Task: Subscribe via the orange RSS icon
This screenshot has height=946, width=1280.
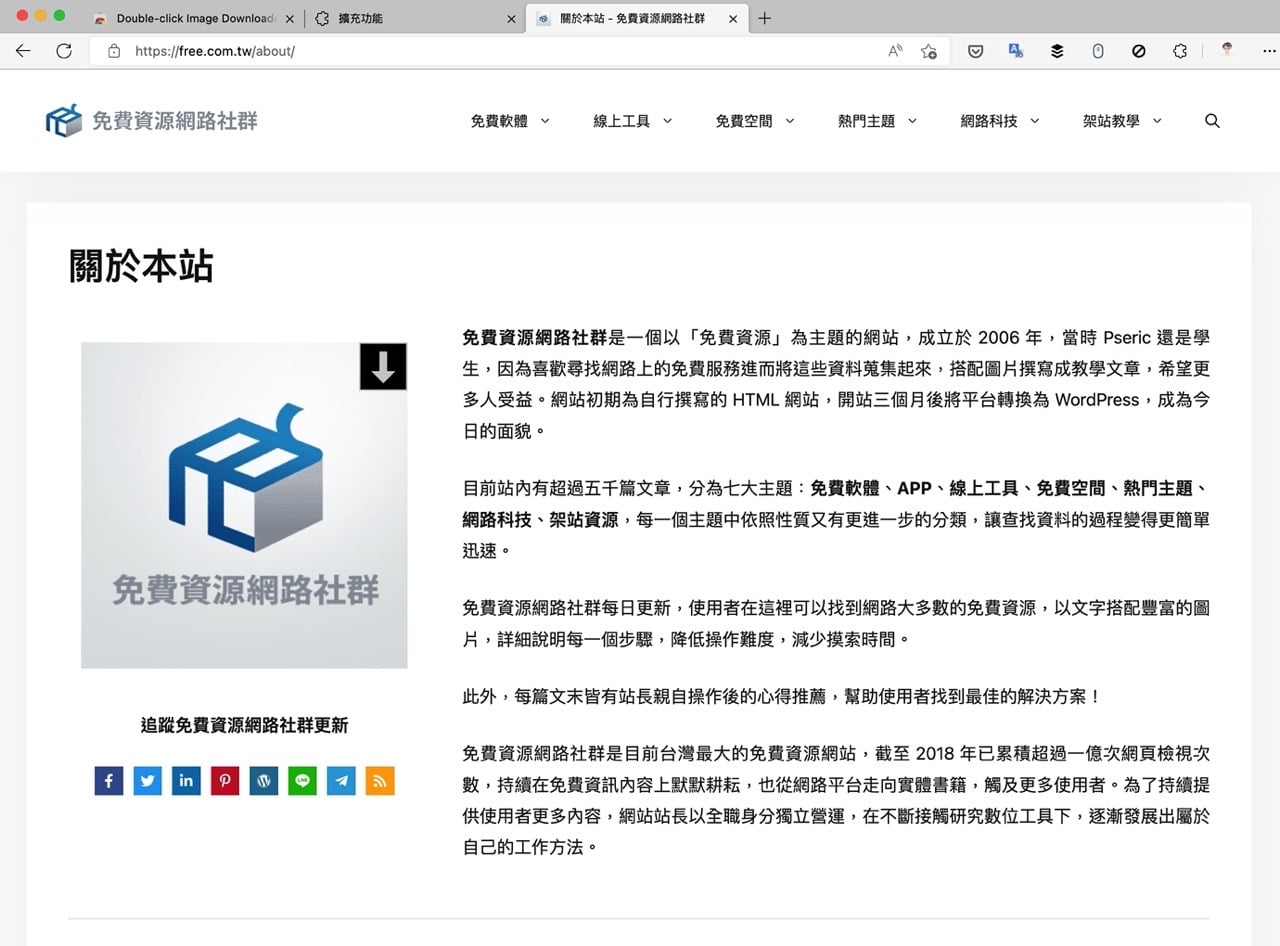Action: pos(380,781)
